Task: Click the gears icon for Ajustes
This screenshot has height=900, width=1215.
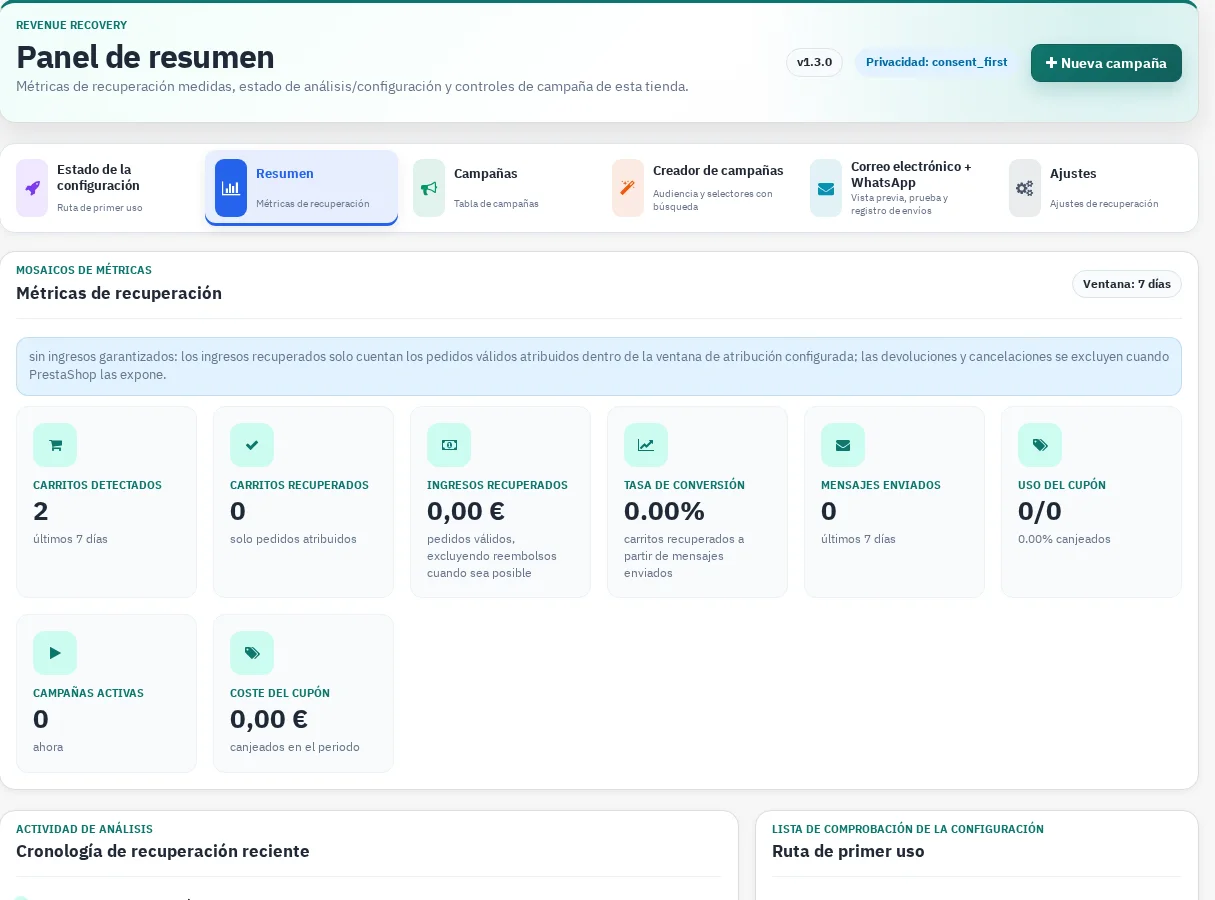Action: (x=1025, y=188)
